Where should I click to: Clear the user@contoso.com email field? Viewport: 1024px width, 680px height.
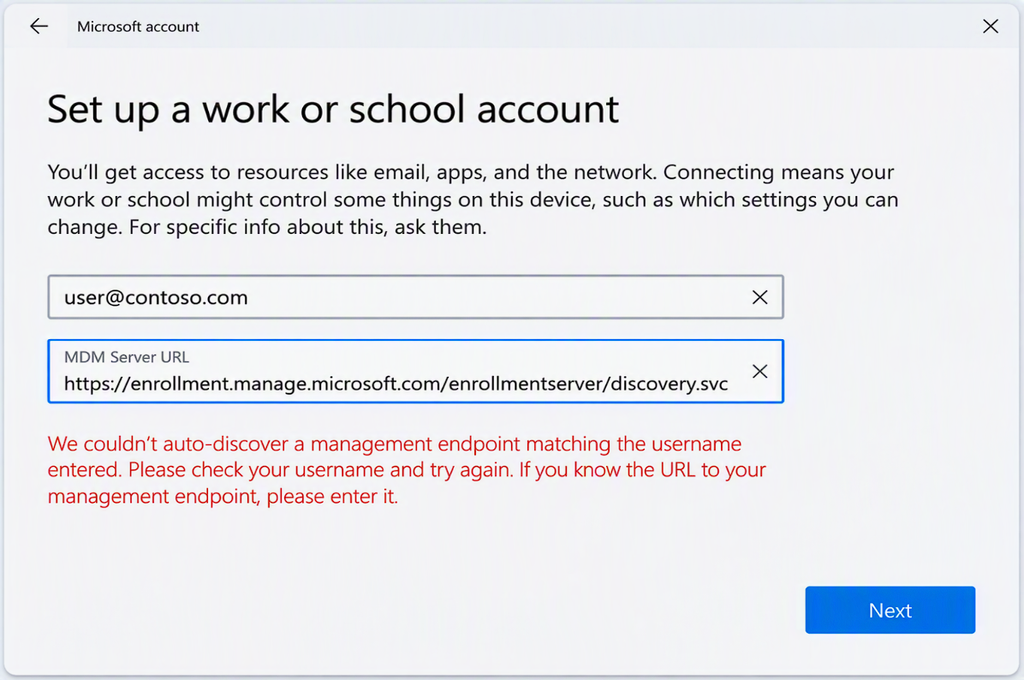pyautogui.click(x=760, y=297)
